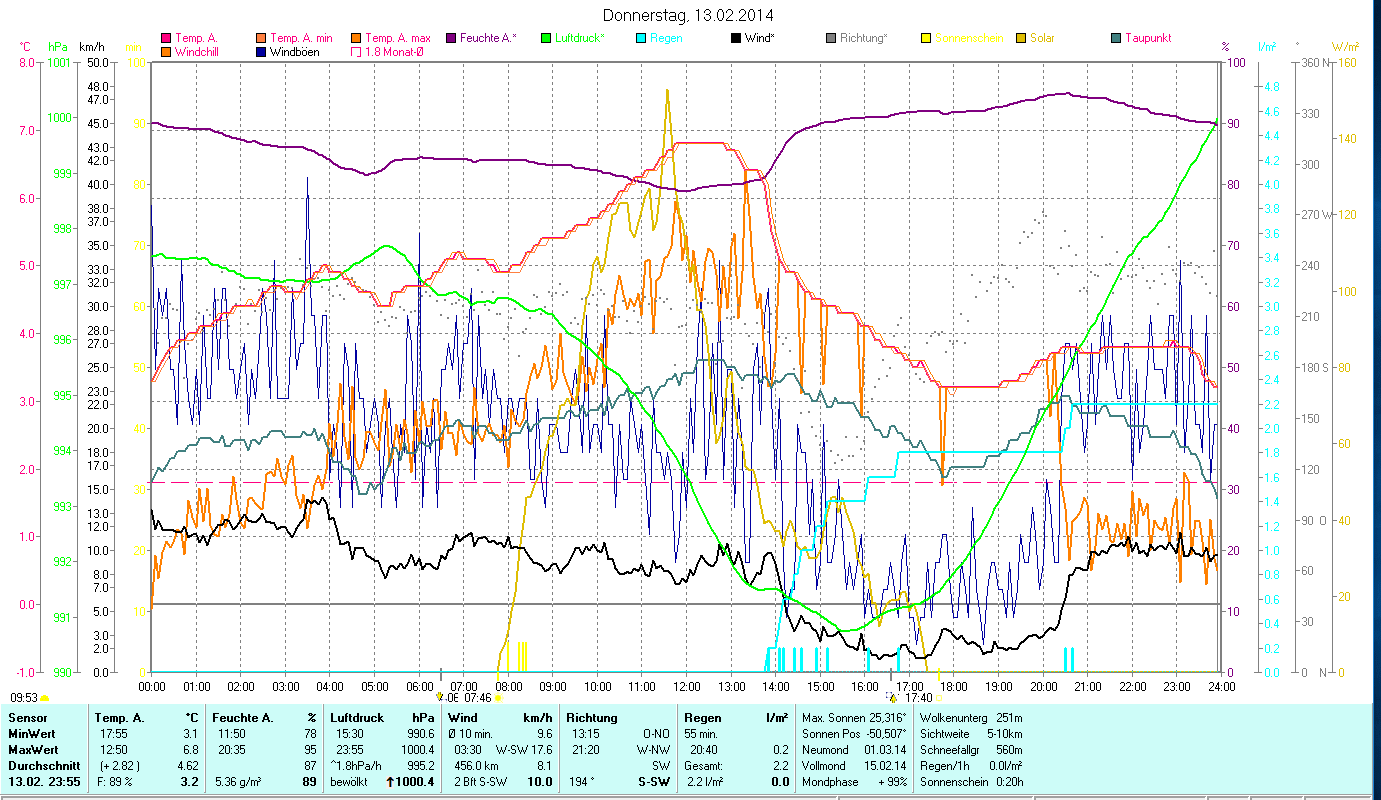Click the 194 ° wind direction value
1381x800 pixels.
[582, 782]
